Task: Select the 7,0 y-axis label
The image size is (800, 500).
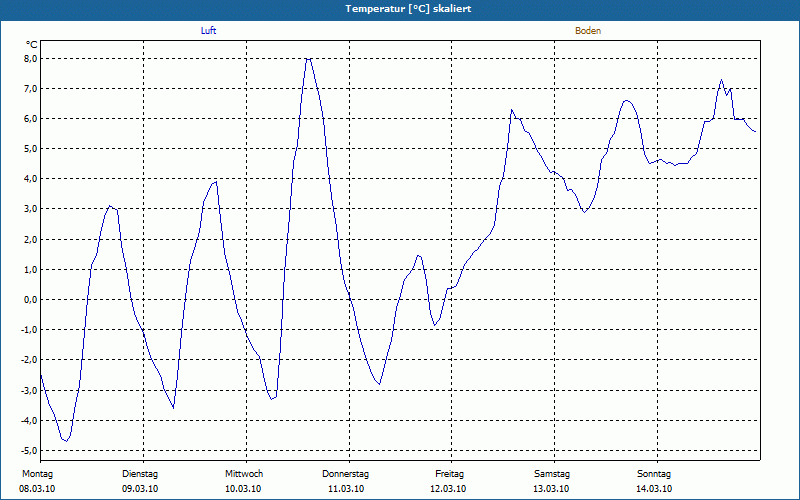Action: click(x=30, y=89)
